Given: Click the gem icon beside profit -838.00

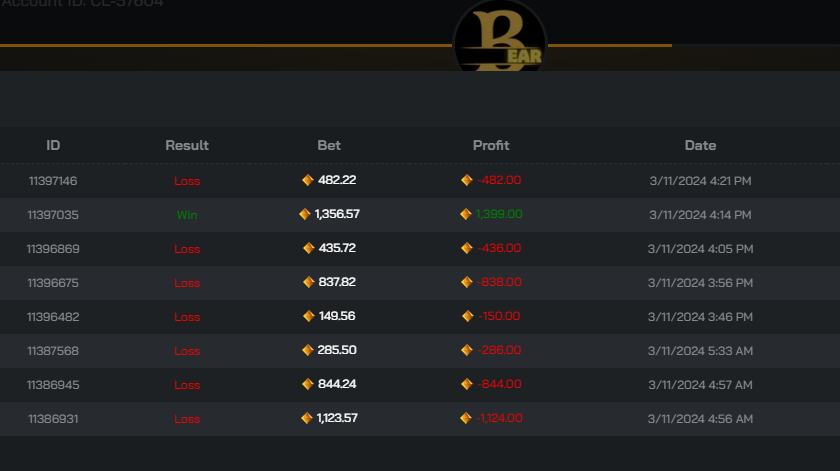Looking at the screenshot, I should (467, 282).
